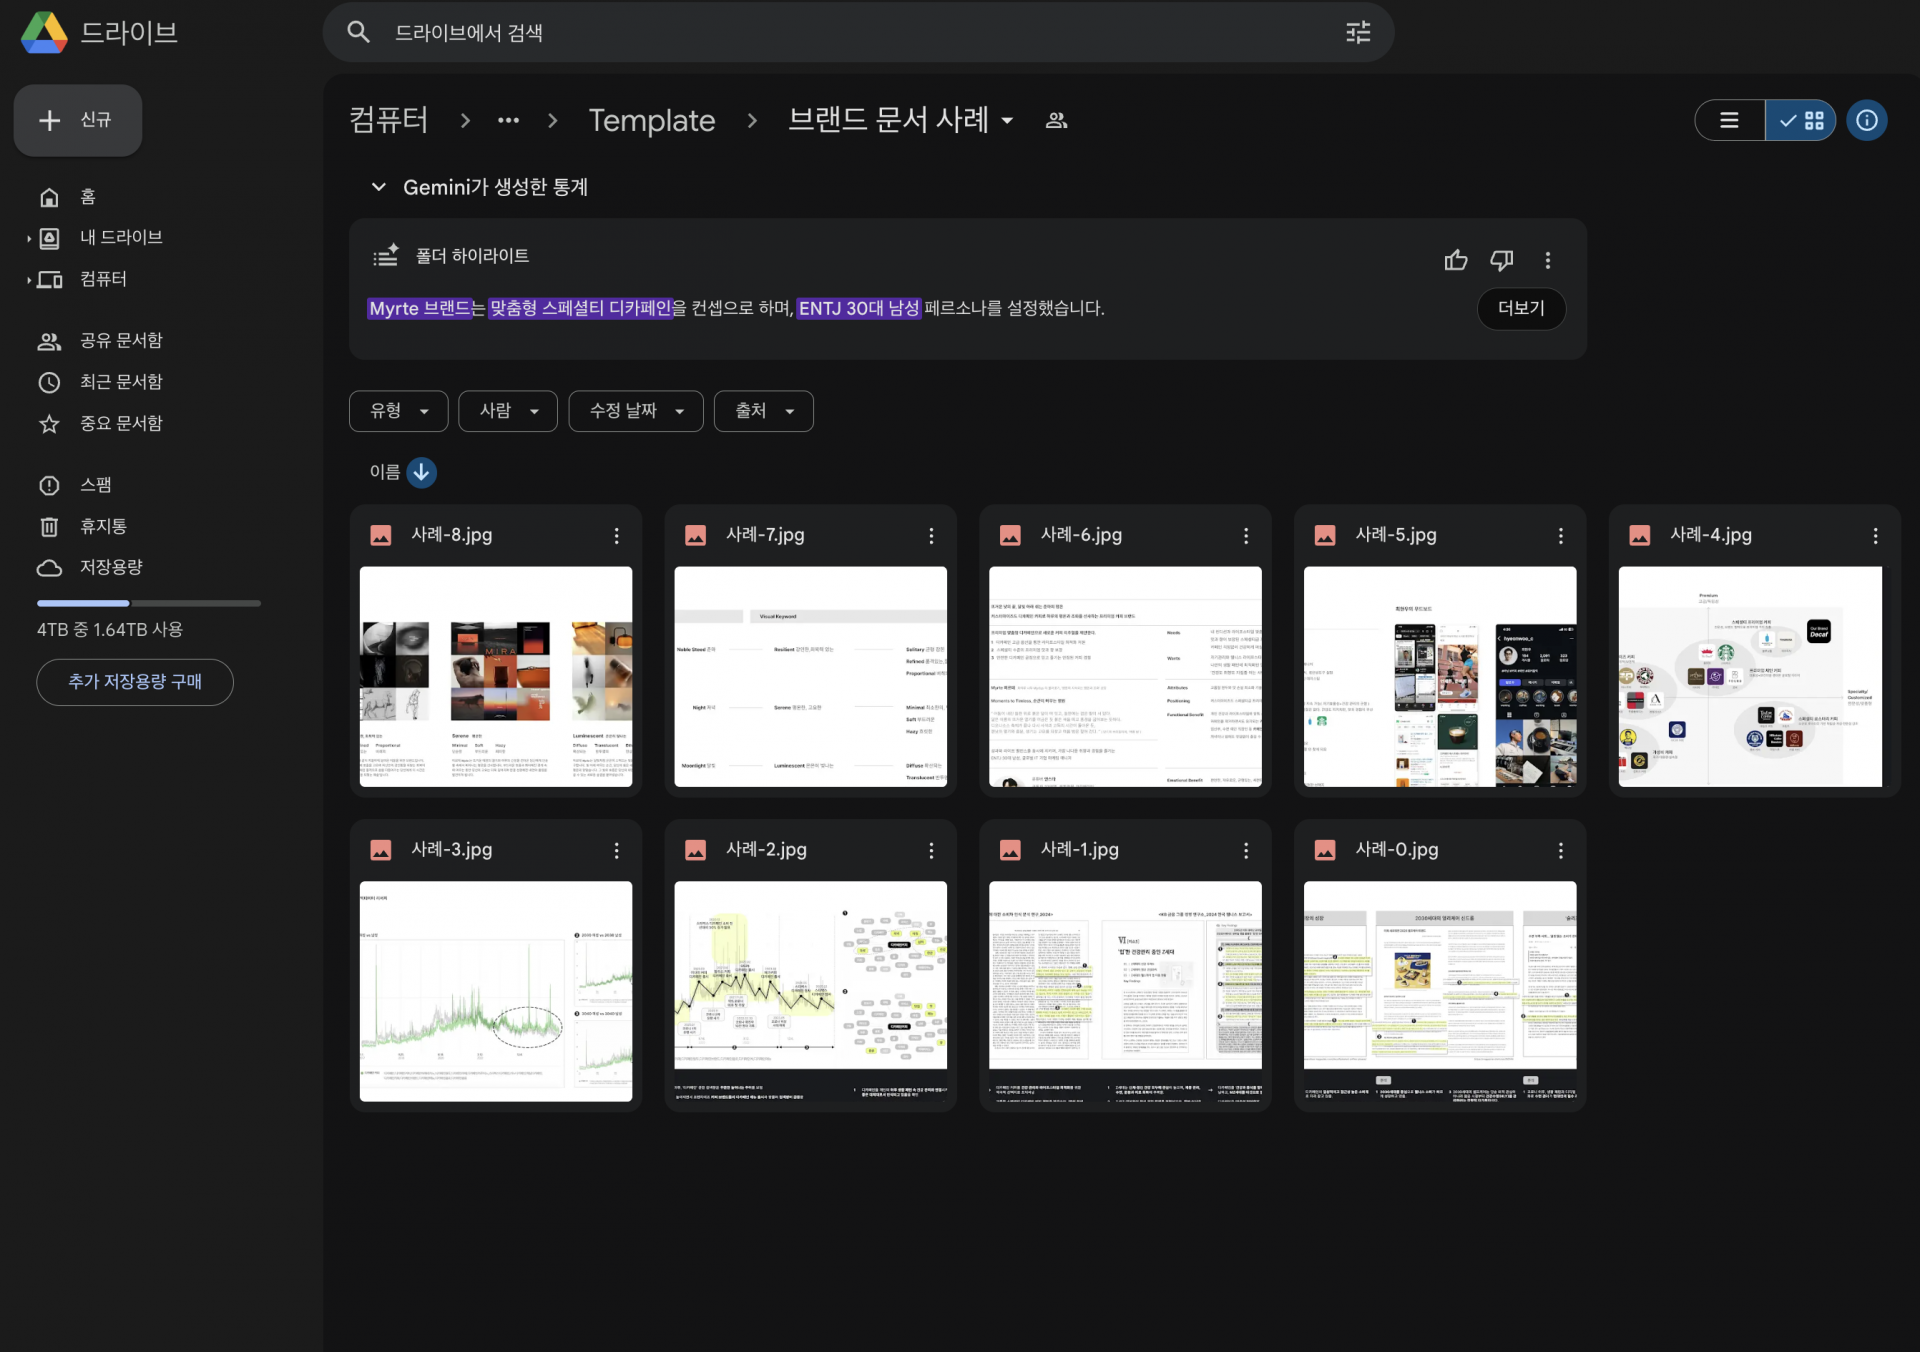The image size is (1920, 1352).
Task: Open 공유 문서함 in the sidebar
Action: click(120, 341)
